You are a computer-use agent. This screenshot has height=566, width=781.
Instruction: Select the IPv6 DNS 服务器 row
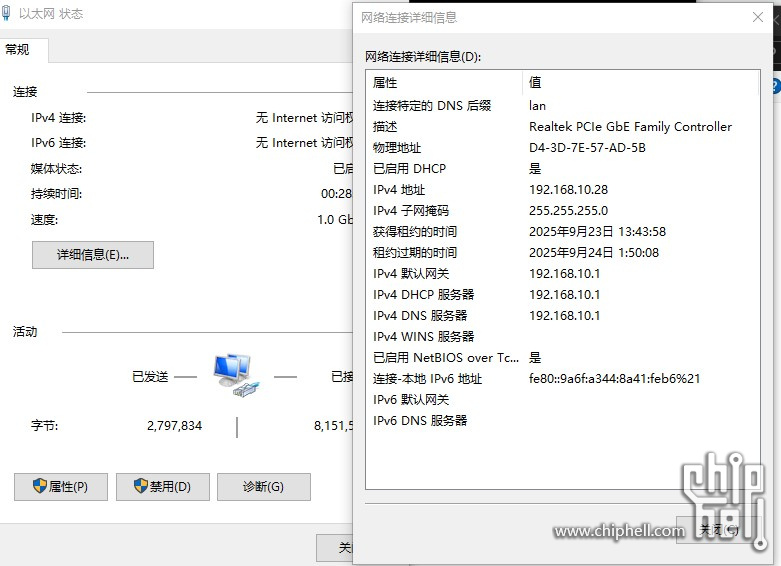(x=563, y=421)
